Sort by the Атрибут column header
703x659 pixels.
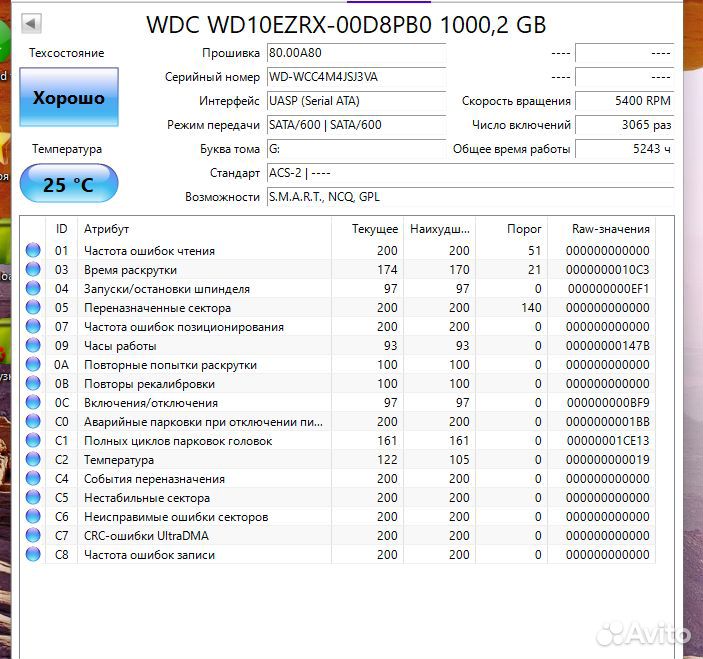coord(204,229)
